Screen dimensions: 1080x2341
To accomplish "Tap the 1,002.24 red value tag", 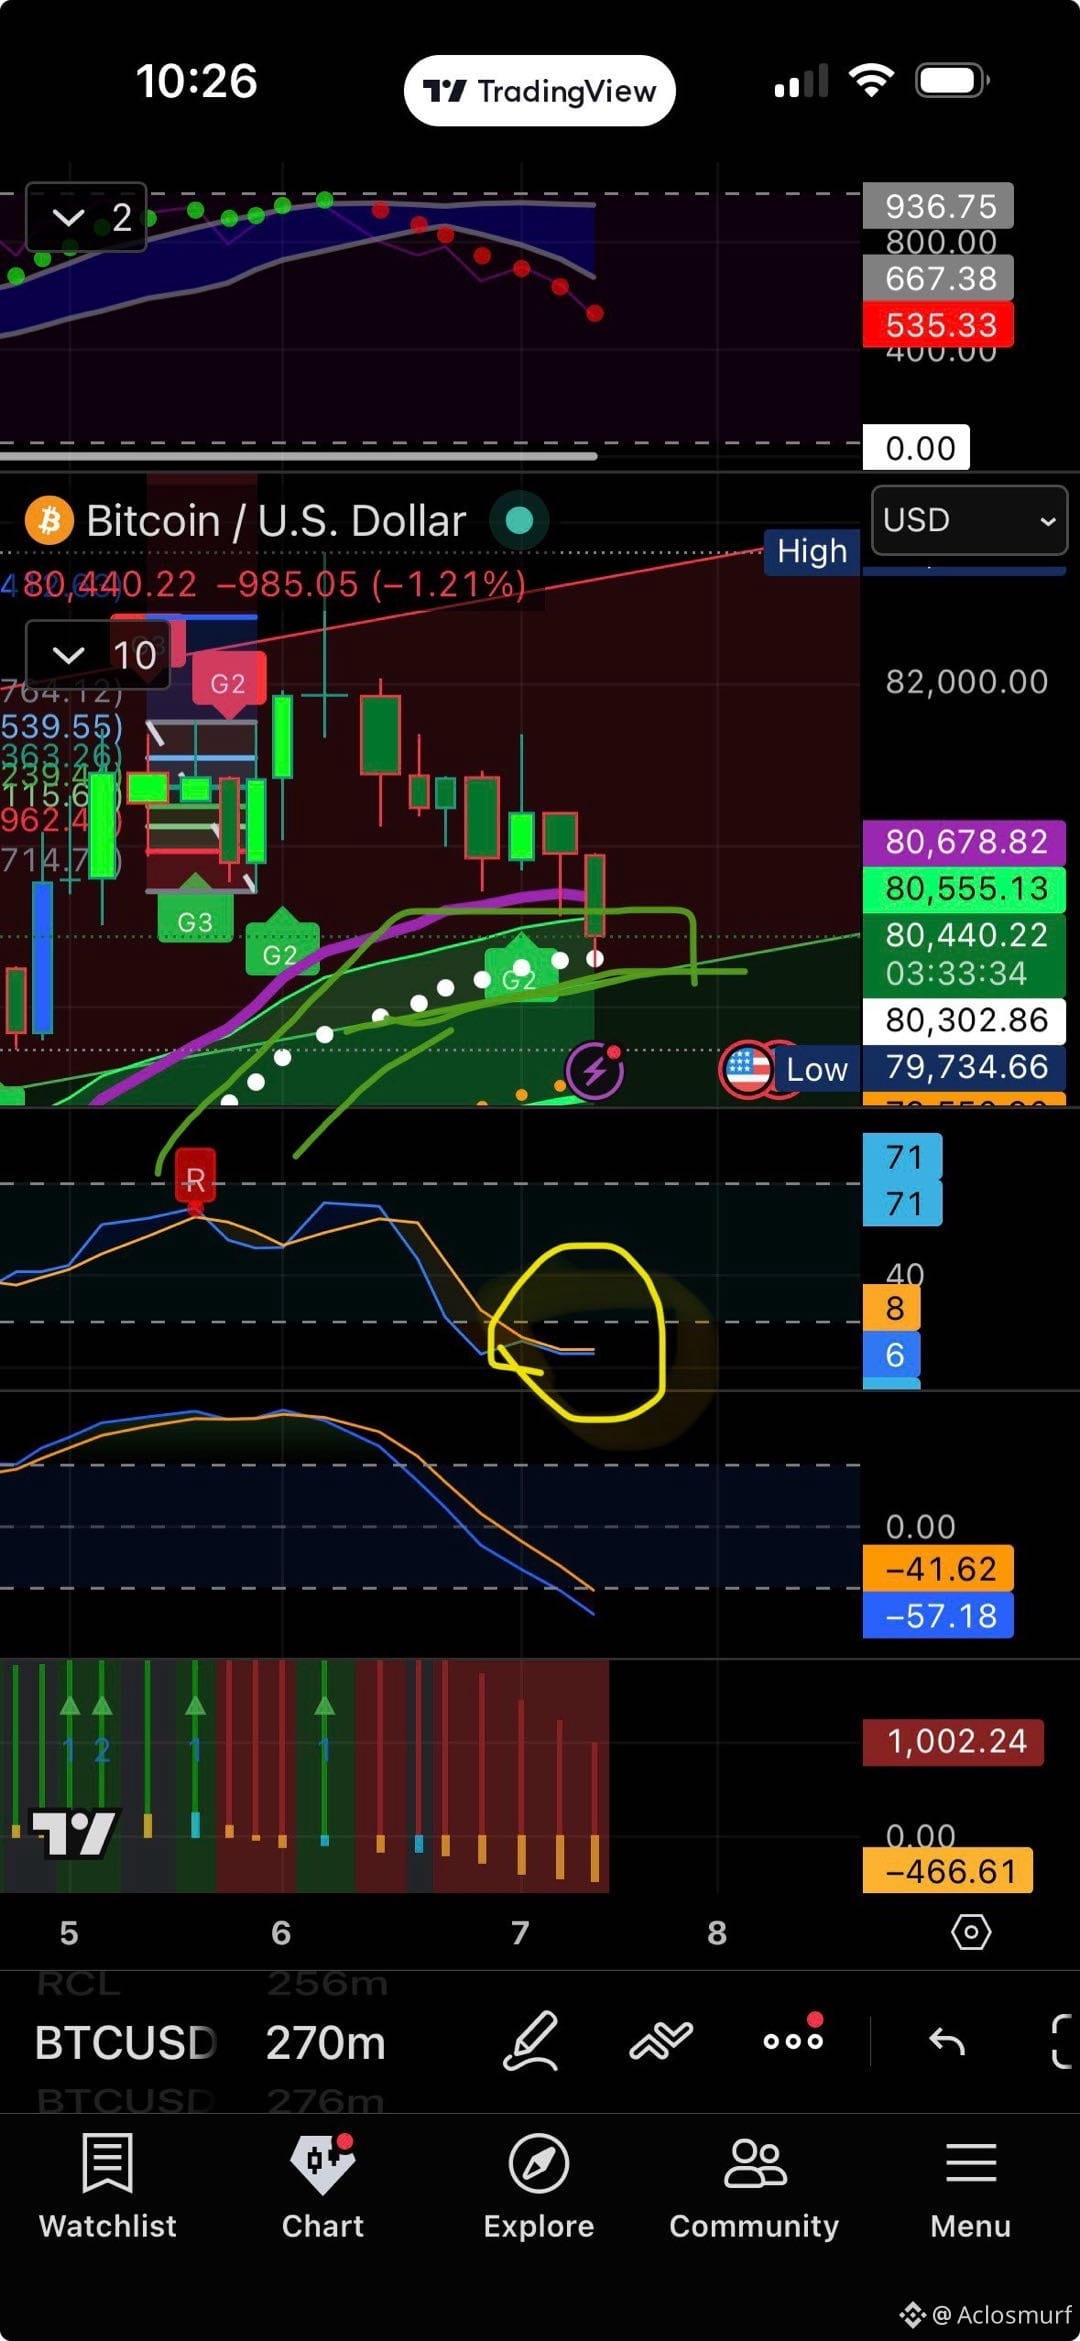I will tap(953, 1742).
